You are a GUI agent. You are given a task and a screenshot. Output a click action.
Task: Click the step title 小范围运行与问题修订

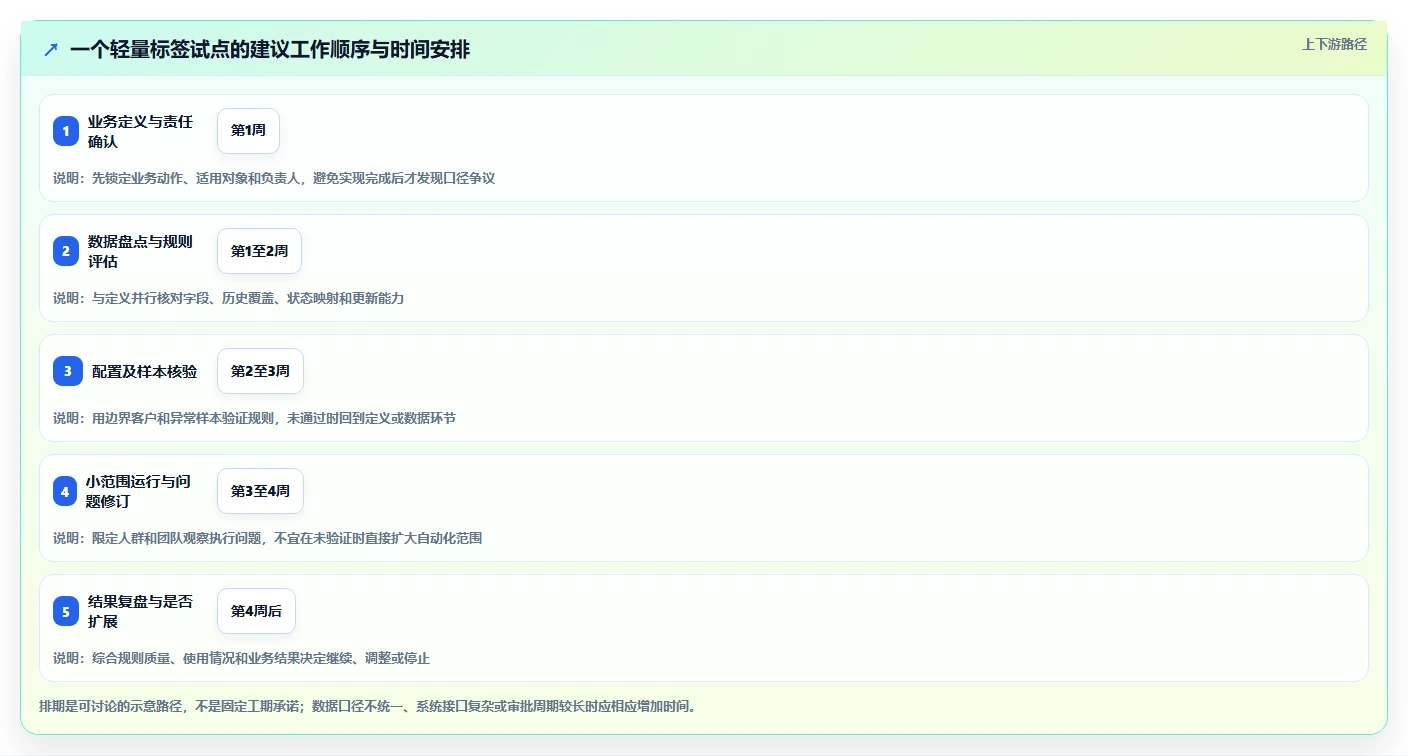138,491
